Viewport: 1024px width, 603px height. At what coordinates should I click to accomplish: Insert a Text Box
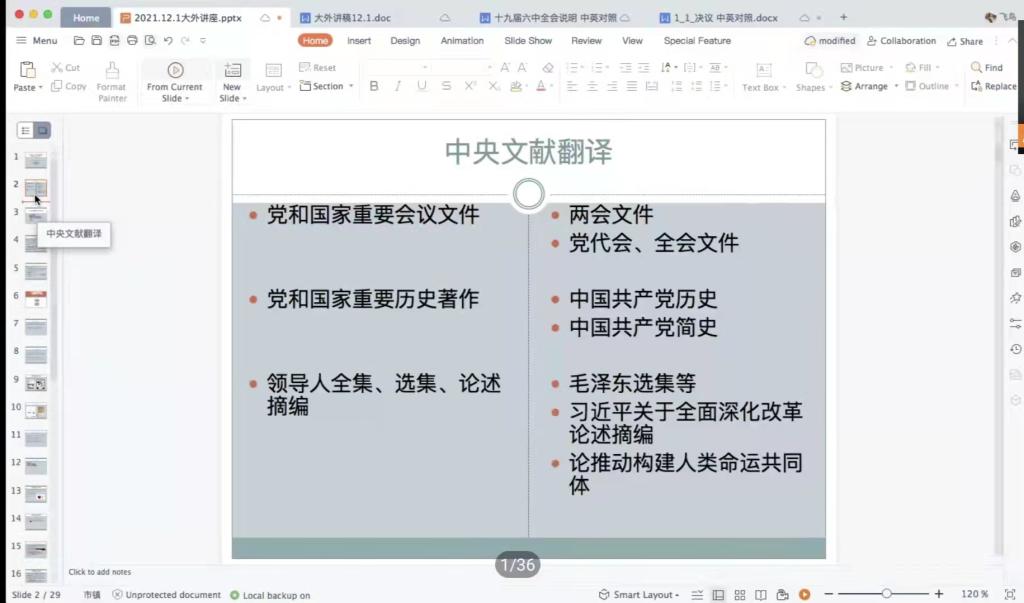[x=762, y=78]
